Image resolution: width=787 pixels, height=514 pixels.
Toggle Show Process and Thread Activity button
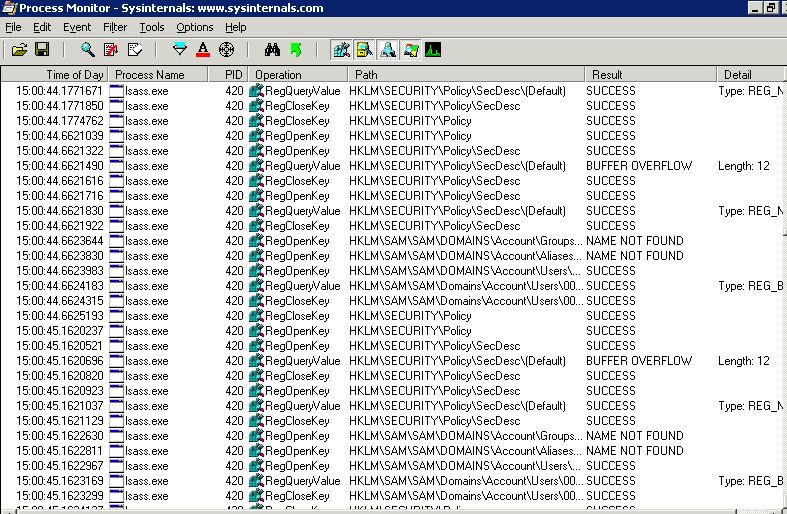(x=411, y=50)
